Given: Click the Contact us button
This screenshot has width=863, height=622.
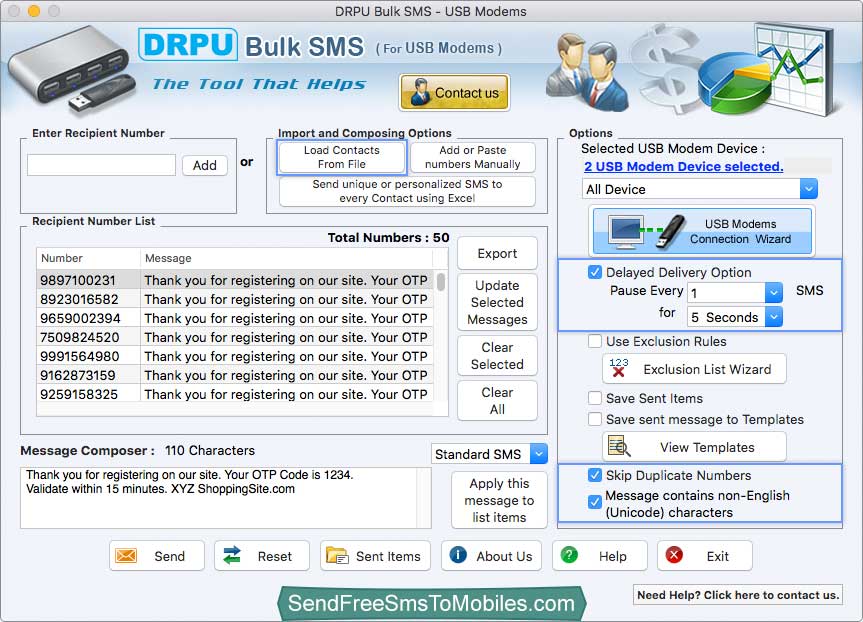Looking at the screenshot, I should click(454, 92).
